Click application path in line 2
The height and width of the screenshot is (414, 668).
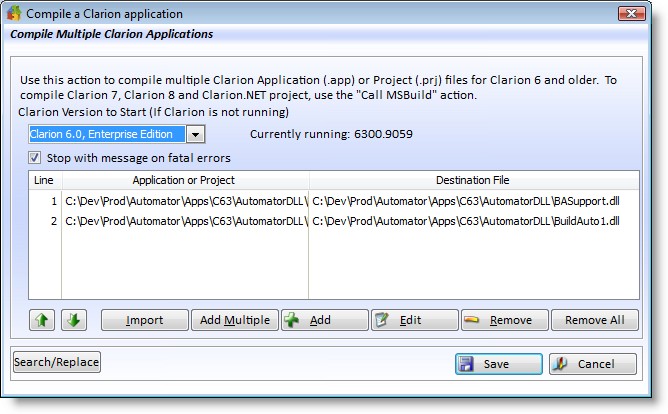point(186,221)
